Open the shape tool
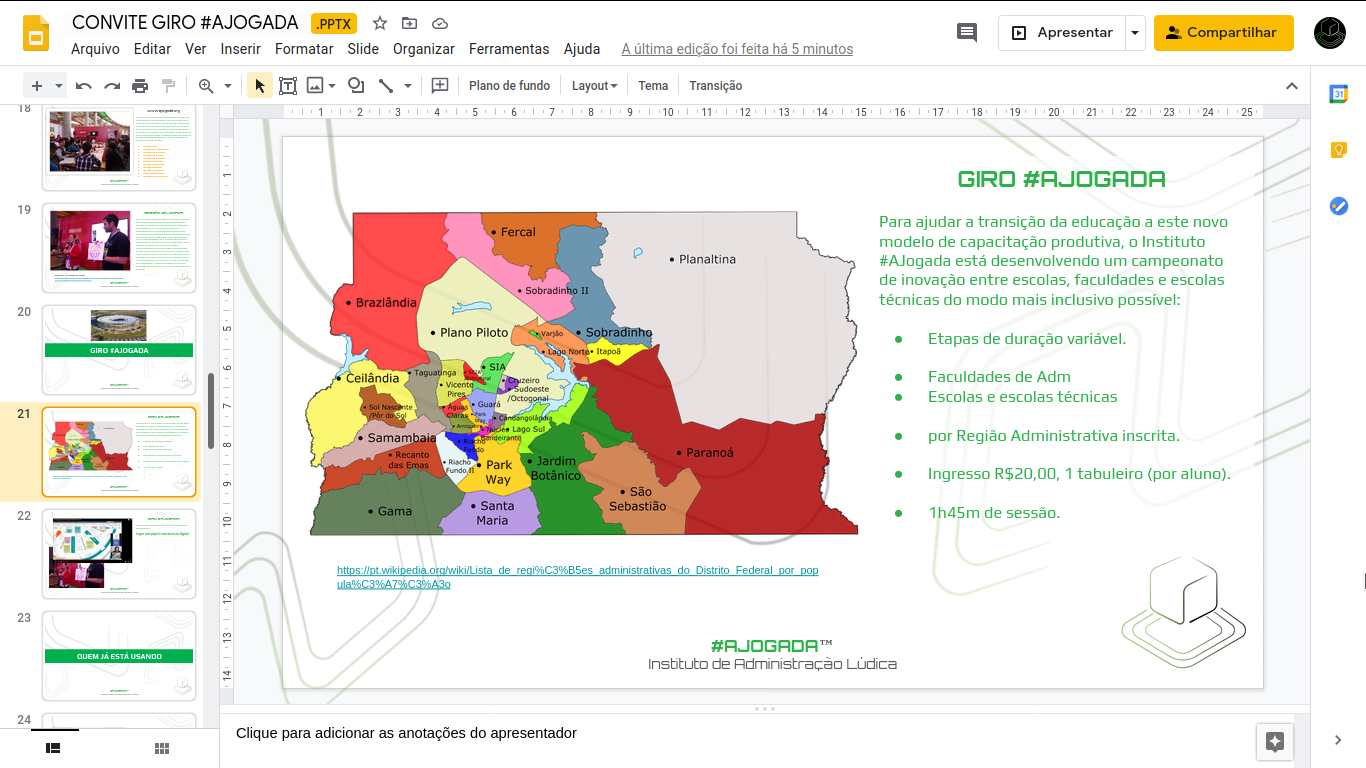This screenshot has height=768, width=1366. click(x=356, y=86)
